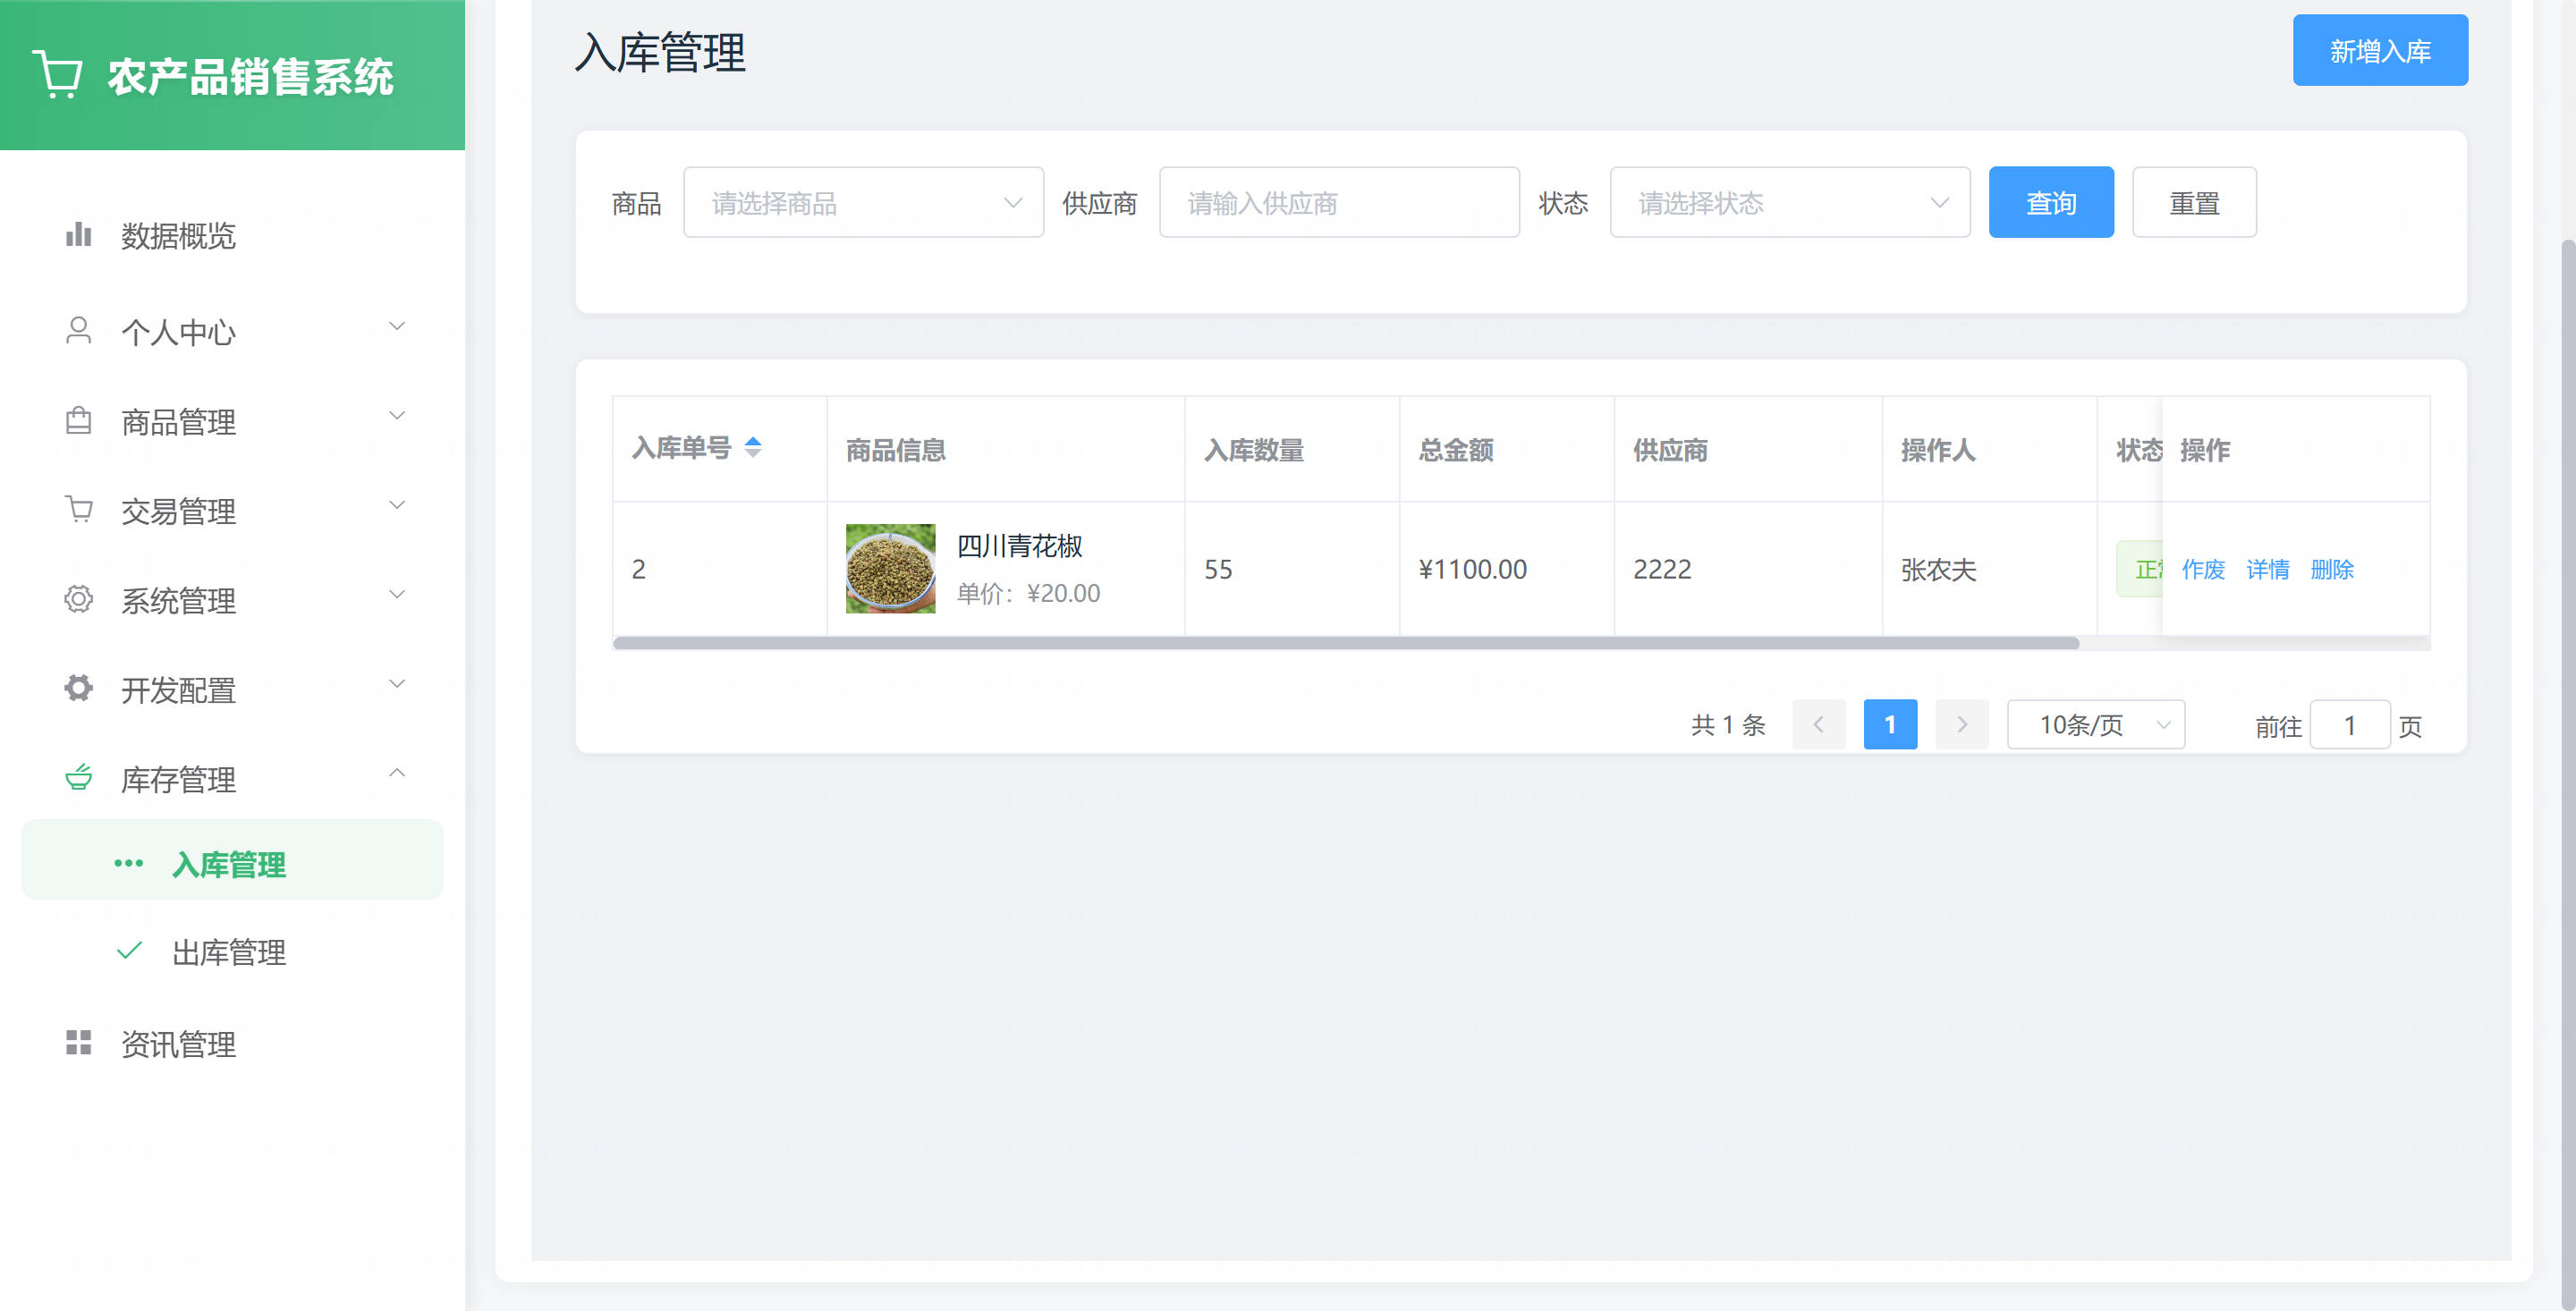Click the 开发配置 menu label
2576x1311 pixels.
point(178,690)
